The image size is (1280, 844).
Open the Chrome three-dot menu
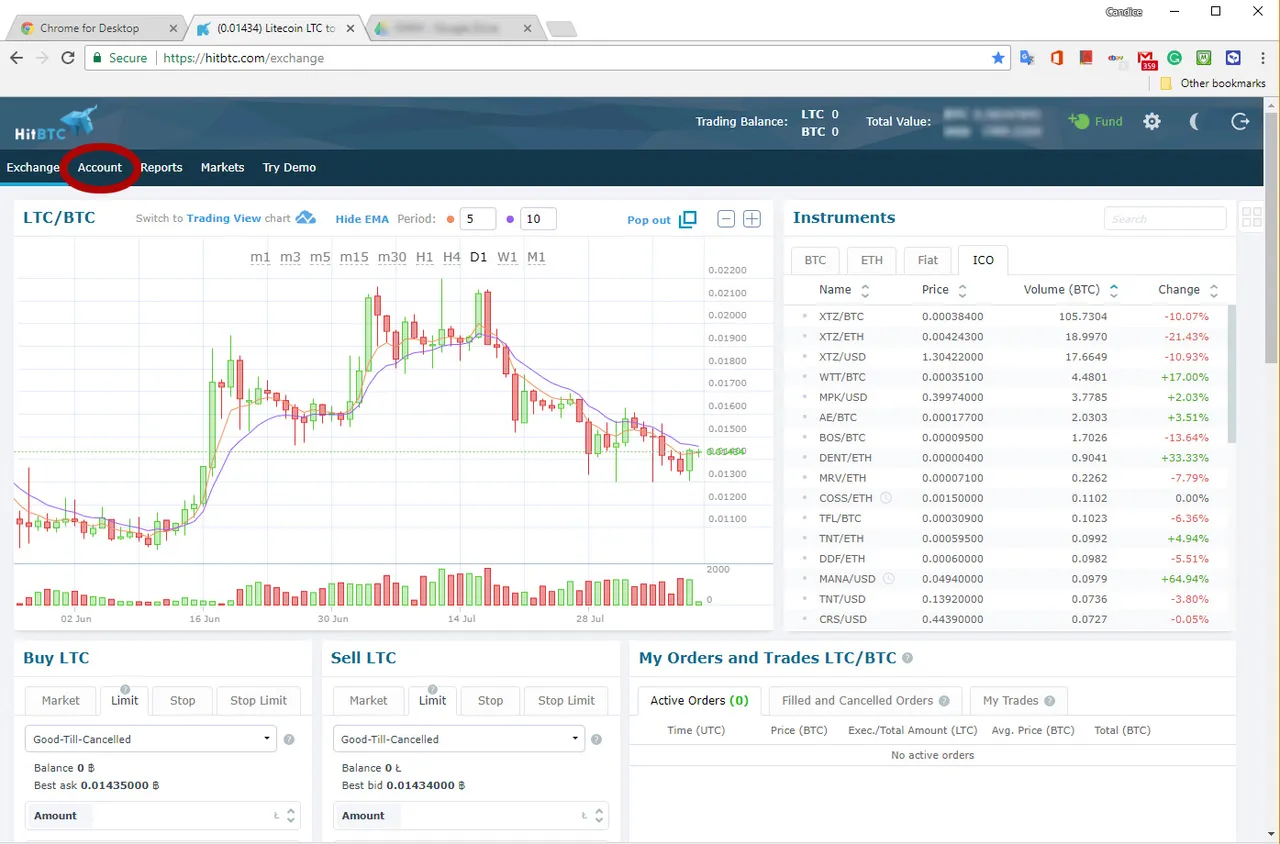point(1263,58)
